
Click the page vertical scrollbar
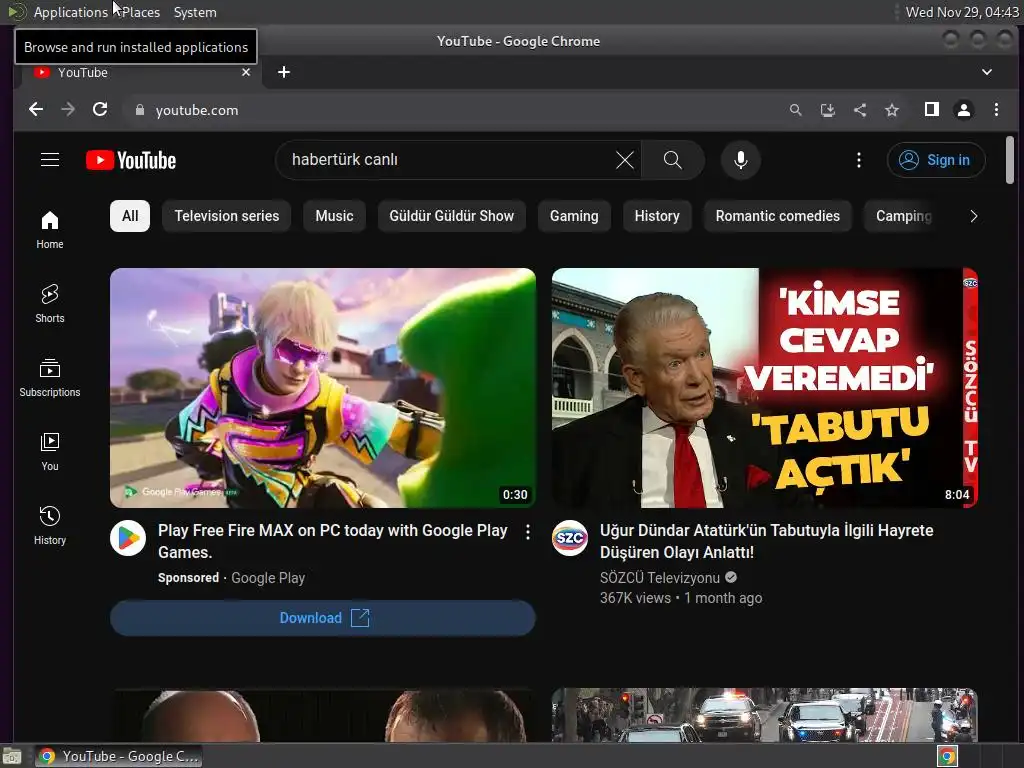[1010, 160]
